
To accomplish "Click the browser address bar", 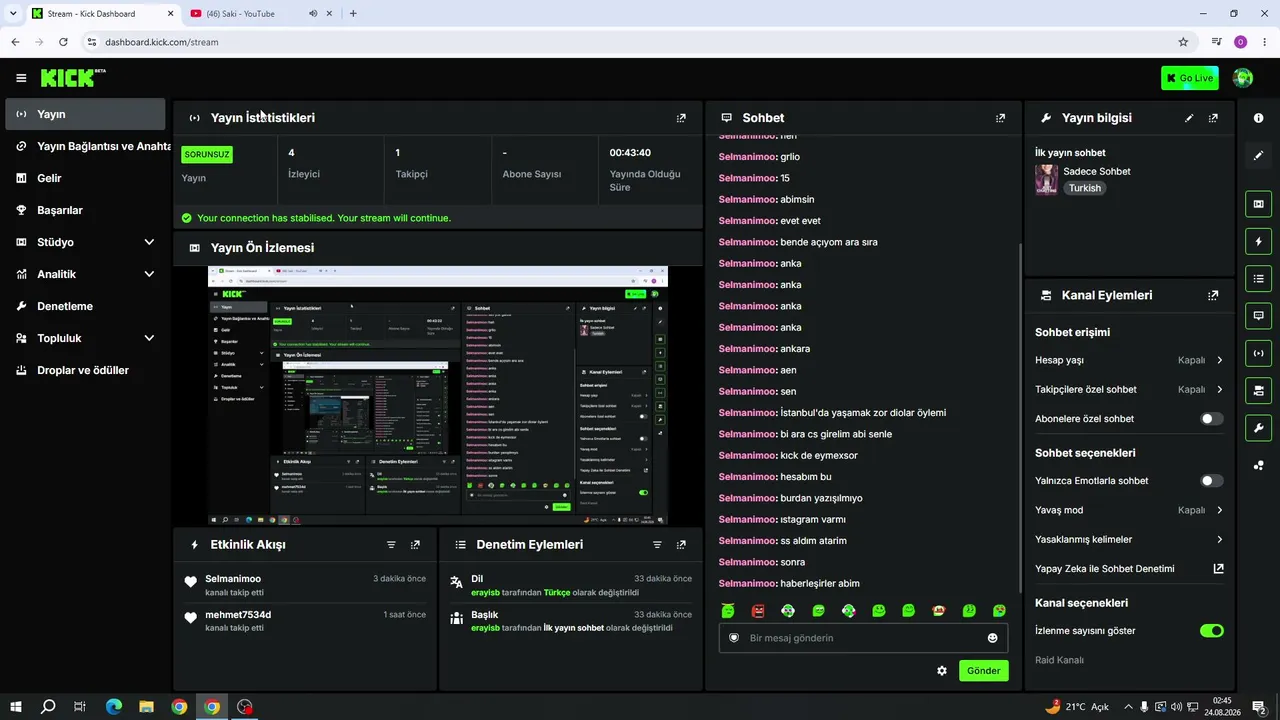I will 630,42.
